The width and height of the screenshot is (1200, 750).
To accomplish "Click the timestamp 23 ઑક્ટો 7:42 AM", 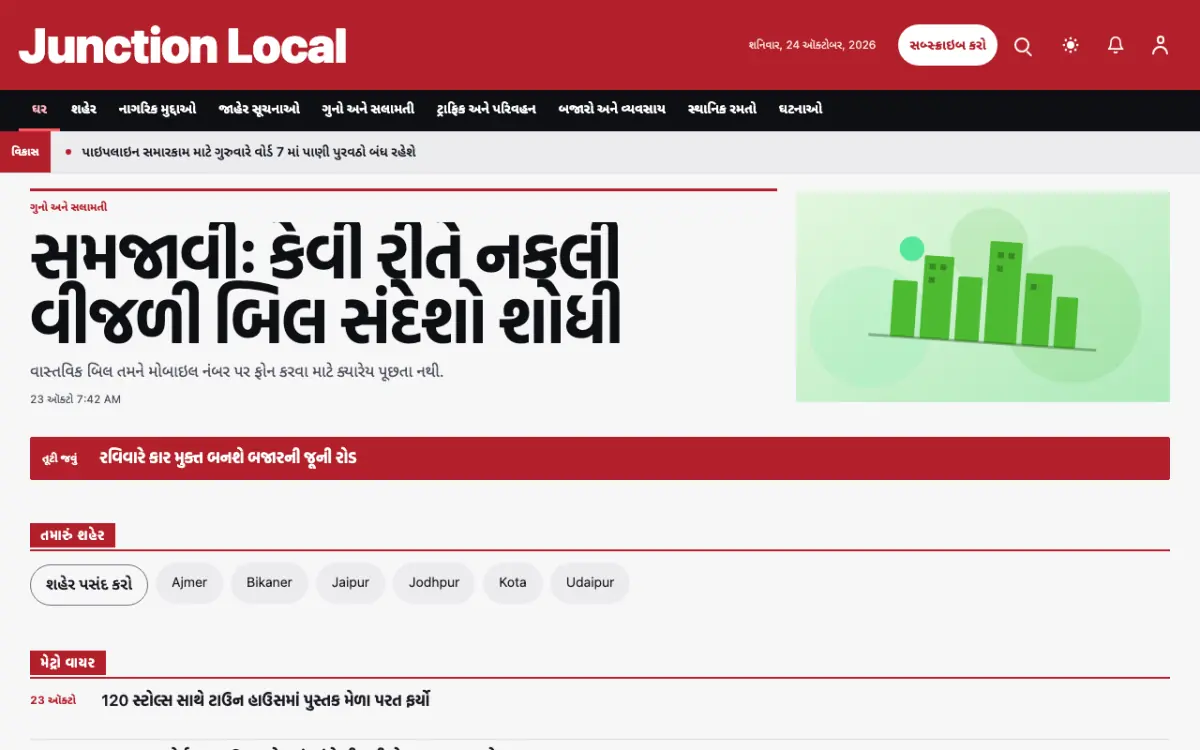I will coord(76,399).
